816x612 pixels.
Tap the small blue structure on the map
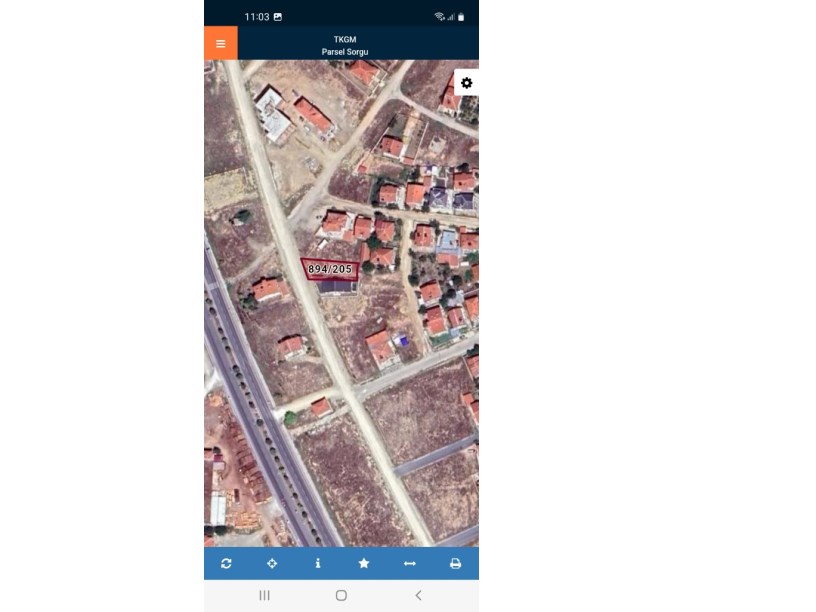click(402, 340)
